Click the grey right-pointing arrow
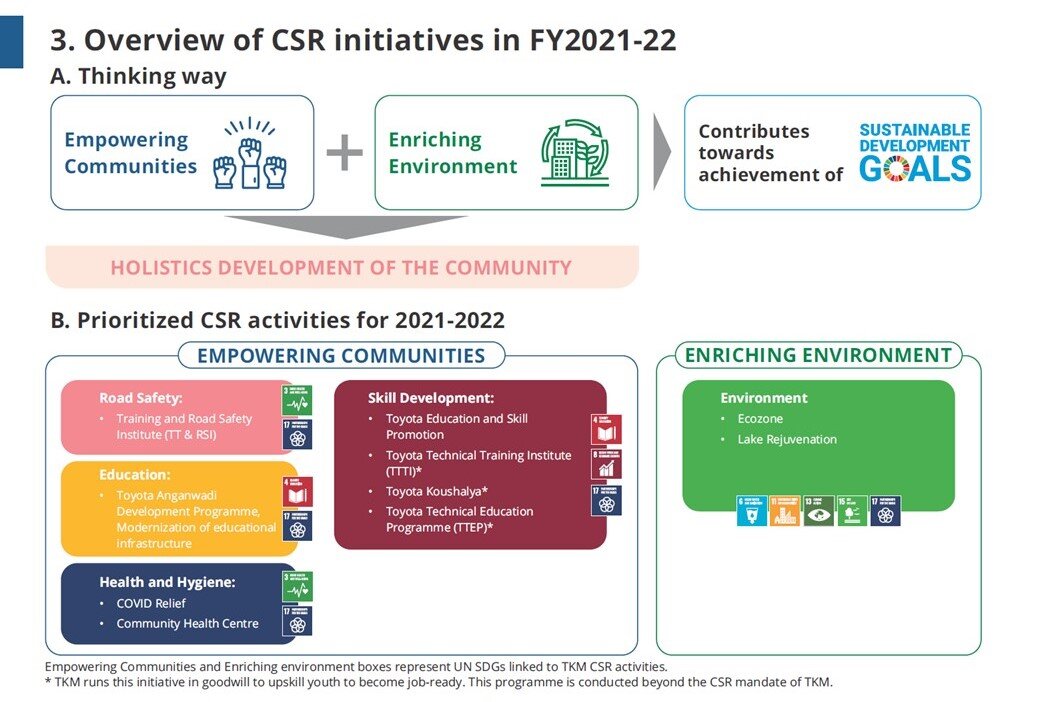The image size is (1063, 702). (x=661, y=152)
